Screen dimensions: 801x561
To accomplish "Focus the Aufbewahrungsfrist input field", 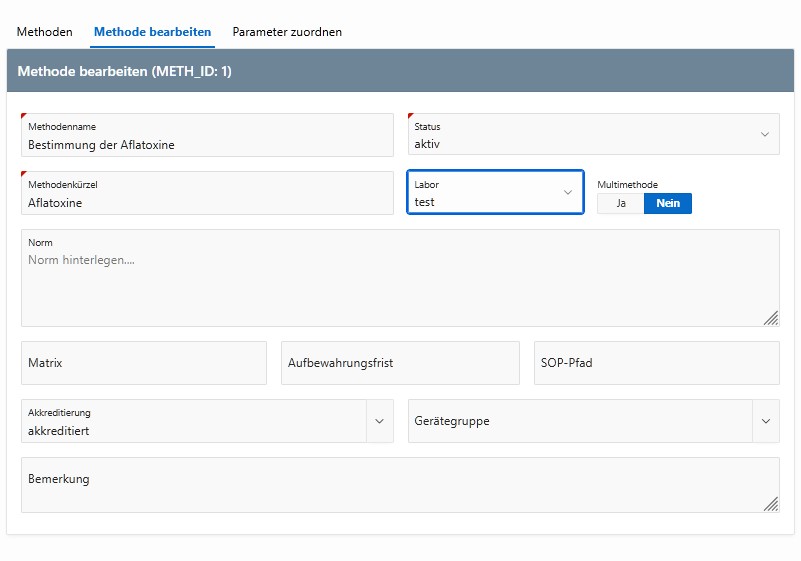I will pos(400,363).
